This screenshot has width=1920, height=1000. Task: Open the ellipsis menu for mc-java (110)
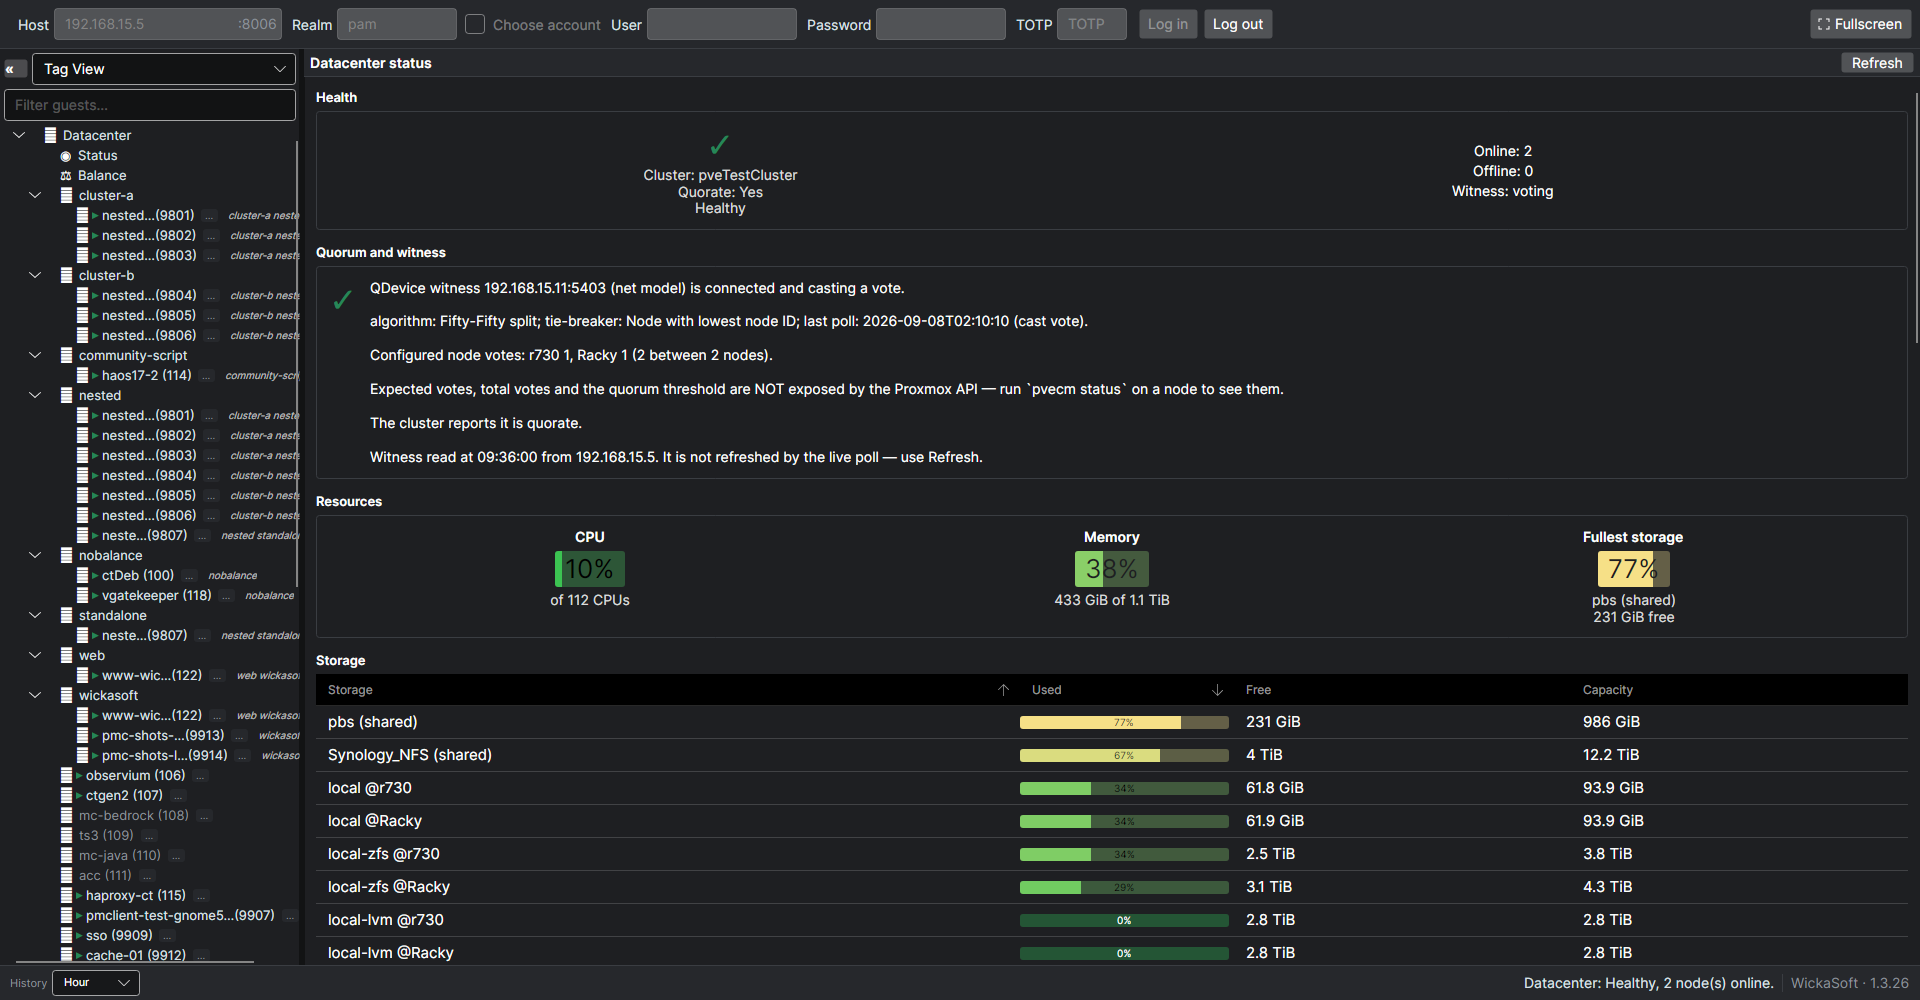coord(176,856)
